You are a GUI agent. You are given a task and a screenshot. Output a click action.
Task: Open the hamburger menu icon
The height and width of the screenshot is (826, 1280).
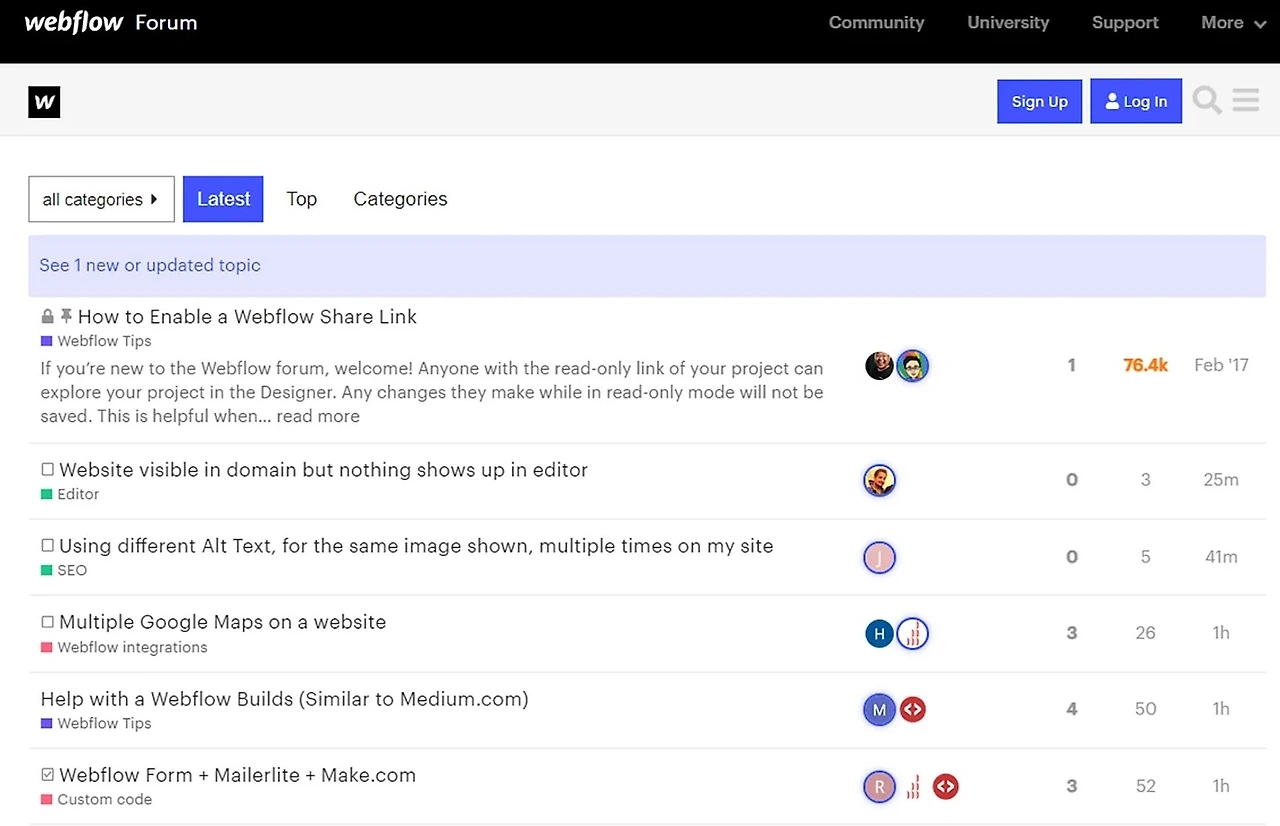[x=1246, y=101]
